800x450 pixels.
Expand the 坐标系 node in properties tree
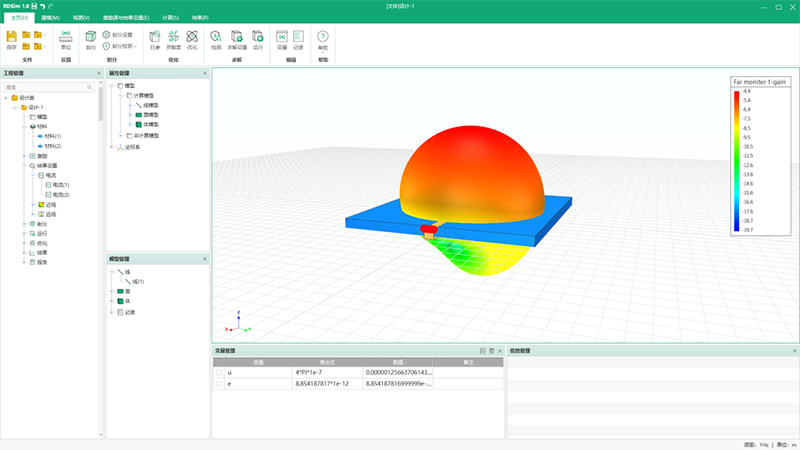[113, 147]
